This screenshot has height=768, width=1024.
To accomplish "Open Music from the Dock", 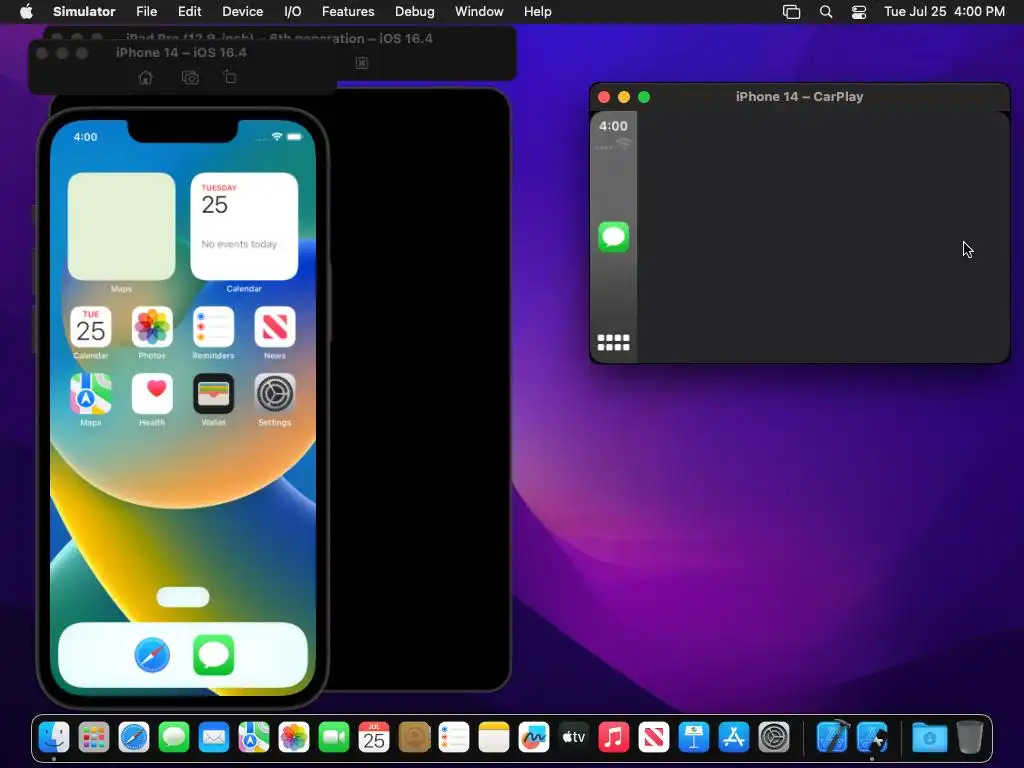I will click(613, 738).
